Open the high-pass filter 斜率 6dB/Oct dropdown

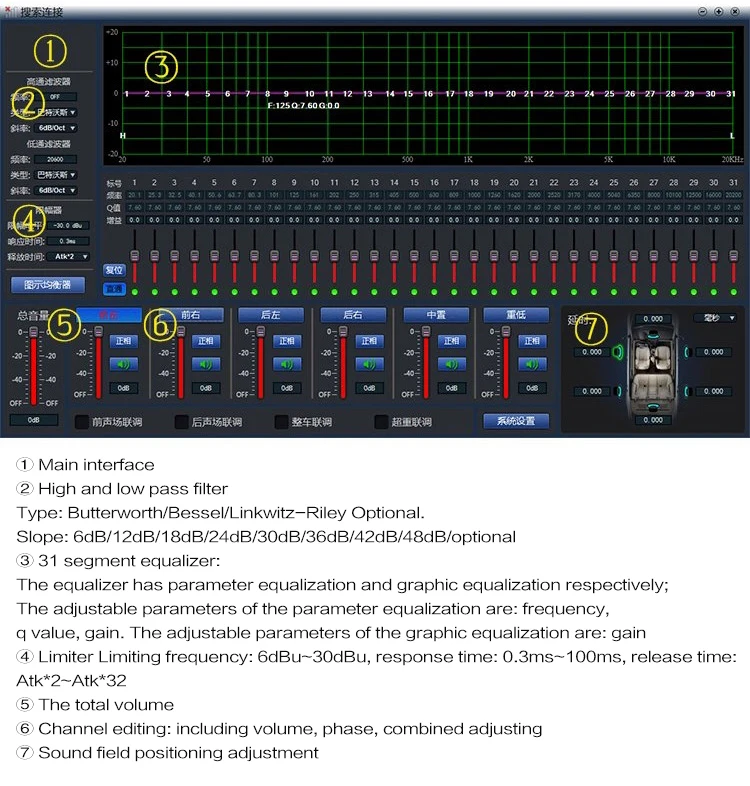[56, 128]
